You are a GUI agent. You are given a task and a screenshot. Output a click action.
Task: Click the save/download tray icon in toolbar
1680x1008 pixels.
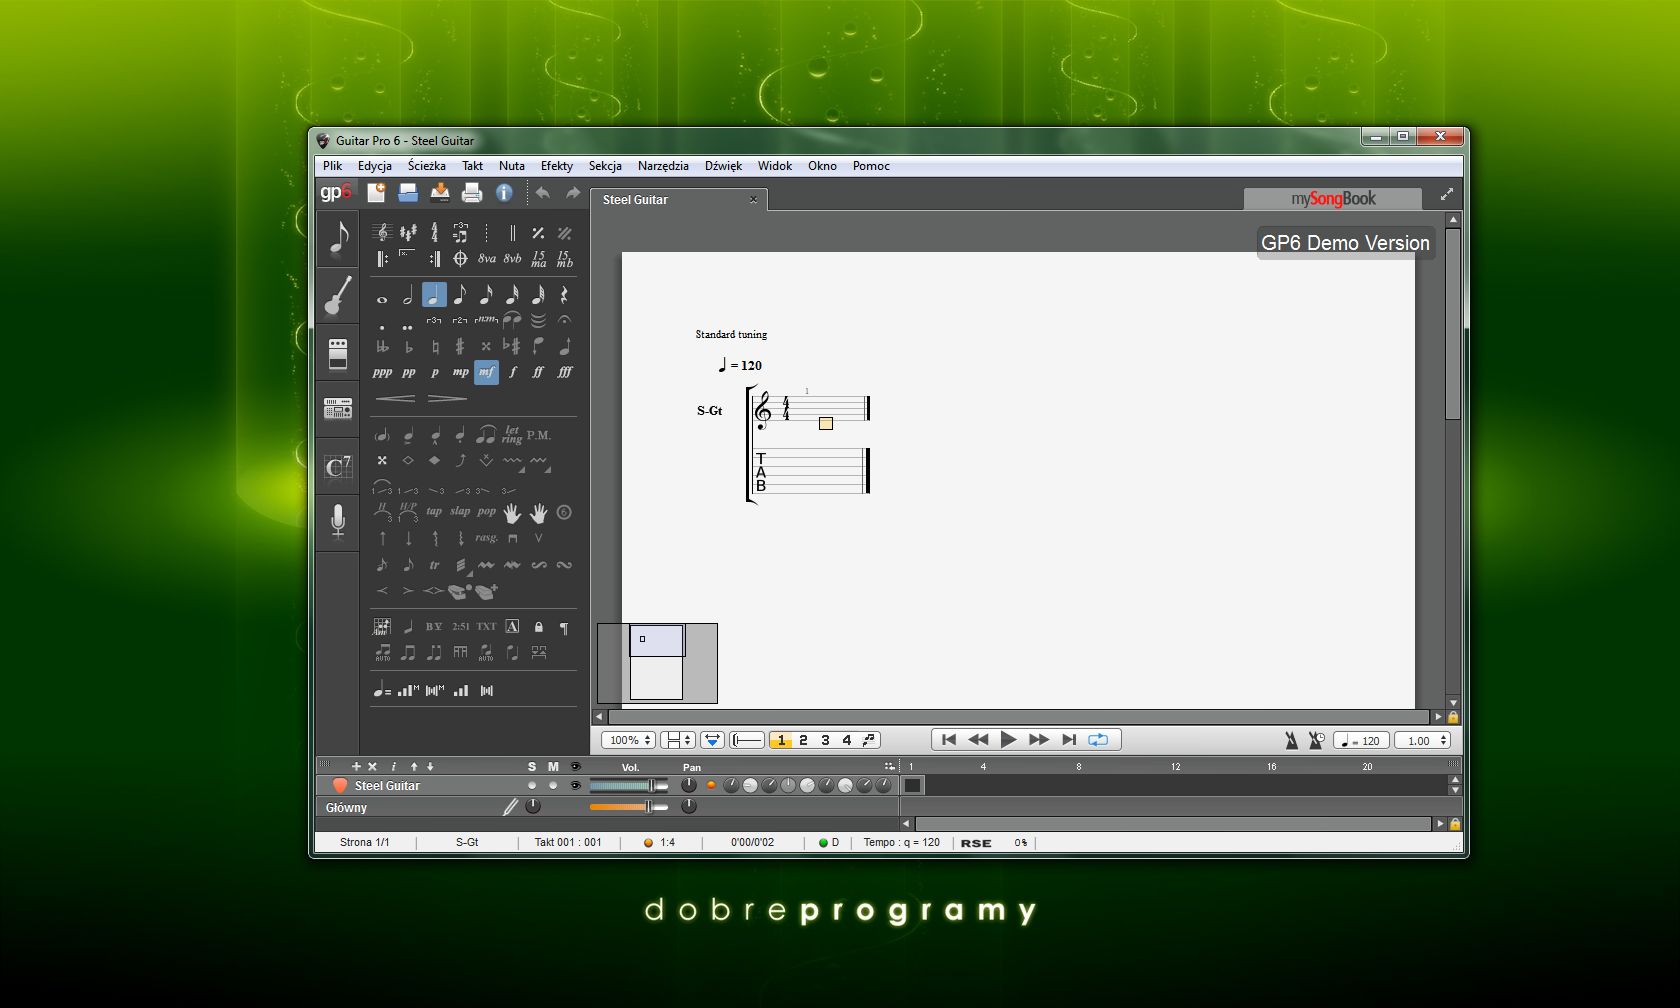point(440,193)
